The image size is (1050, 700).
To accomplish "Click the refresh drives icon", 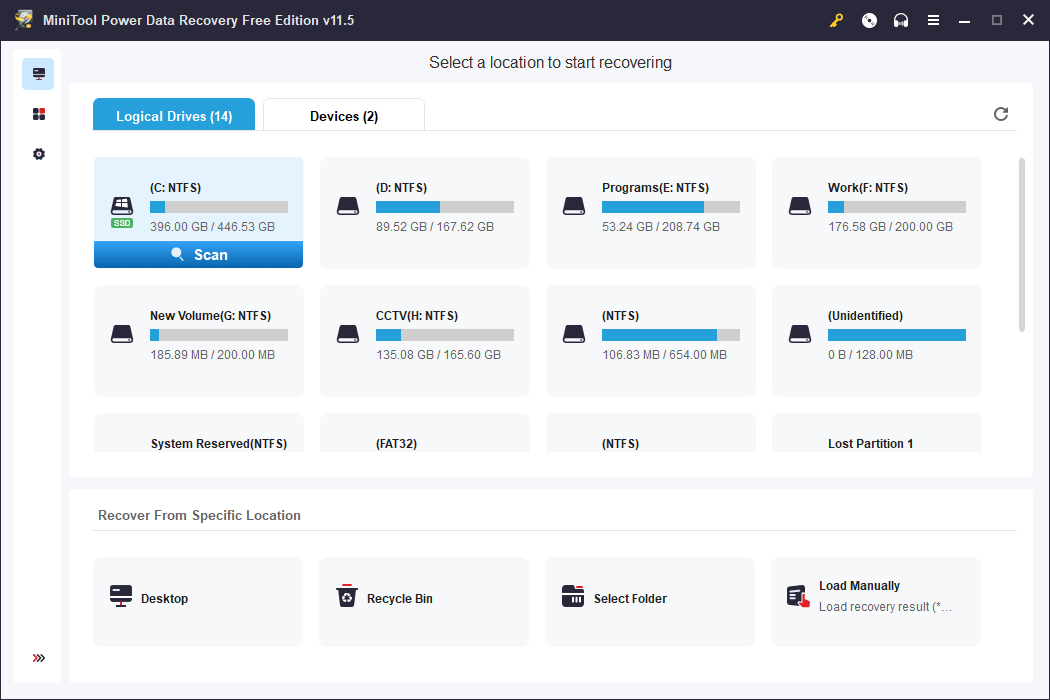I will (x=1000, y=114).
